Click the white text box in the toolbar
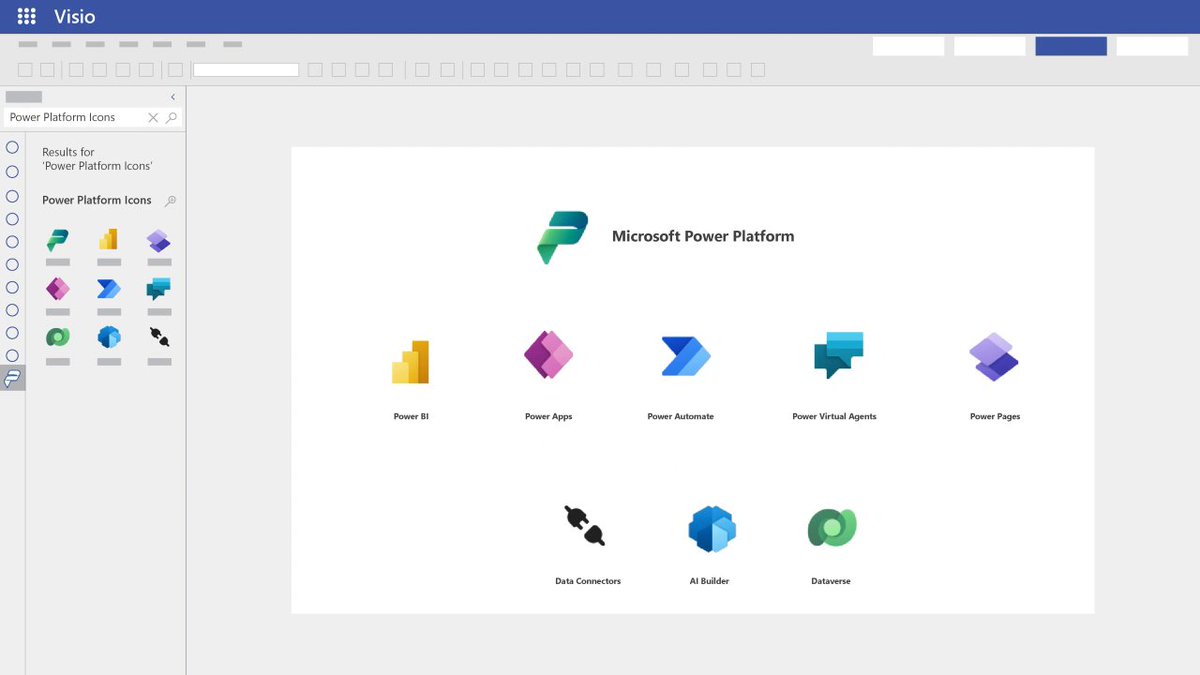Screen dimensions: 1200x675 246,70
